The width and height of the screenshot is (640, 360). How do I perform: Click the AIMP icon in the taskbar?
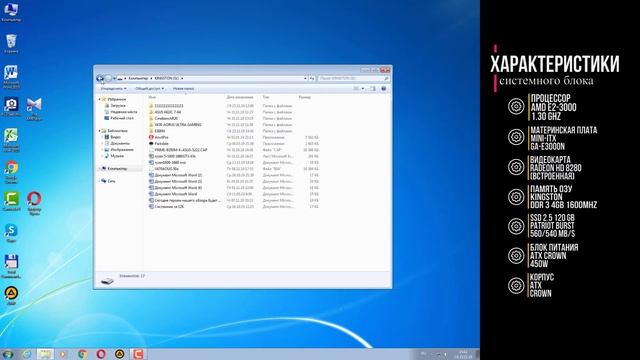119,354
